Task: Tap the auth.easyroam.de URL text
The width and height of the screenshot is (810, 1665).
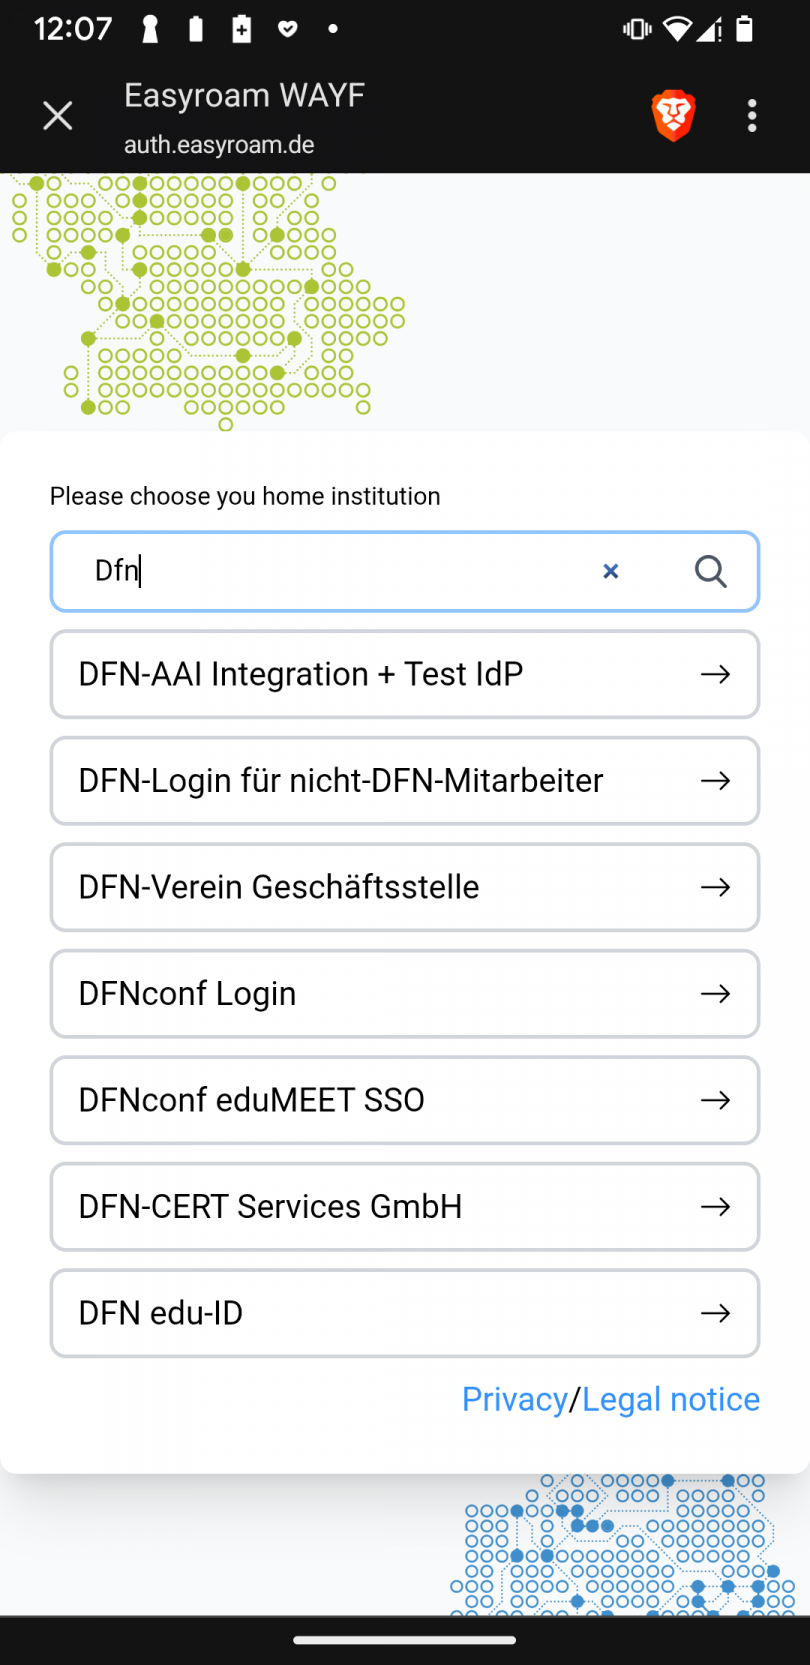Action: [219, 145]
